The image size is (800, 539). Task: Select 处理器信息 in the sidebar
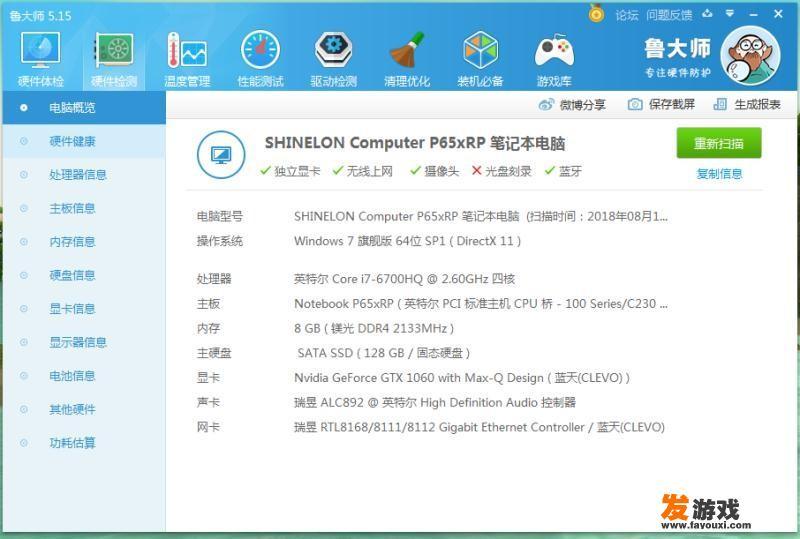pyautogui.click(x=84, y=175)
